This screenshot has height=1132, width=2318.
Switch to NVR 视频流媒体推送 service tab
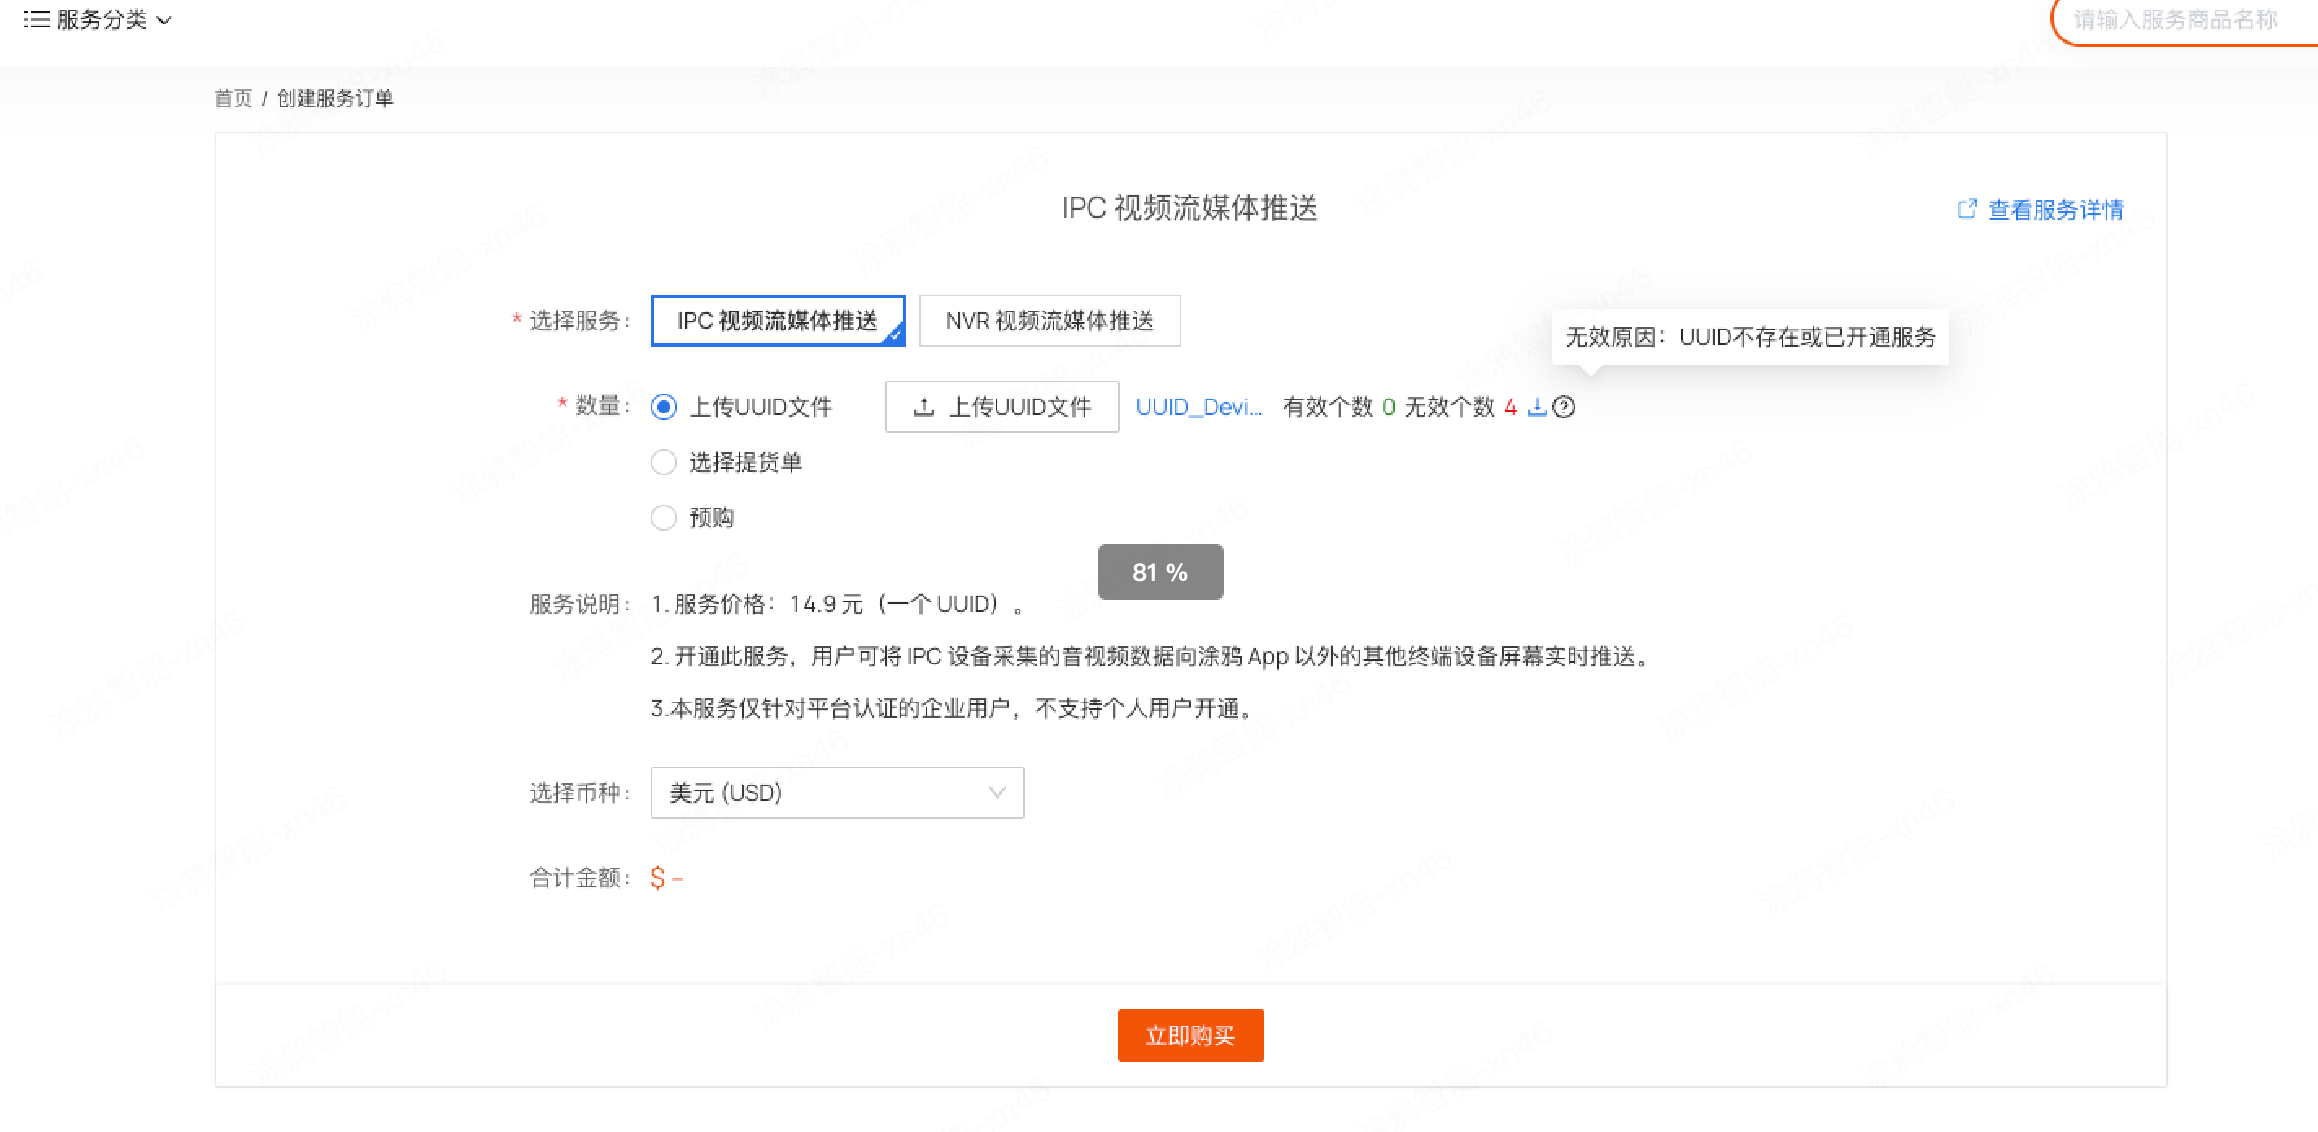[1049, 321]
